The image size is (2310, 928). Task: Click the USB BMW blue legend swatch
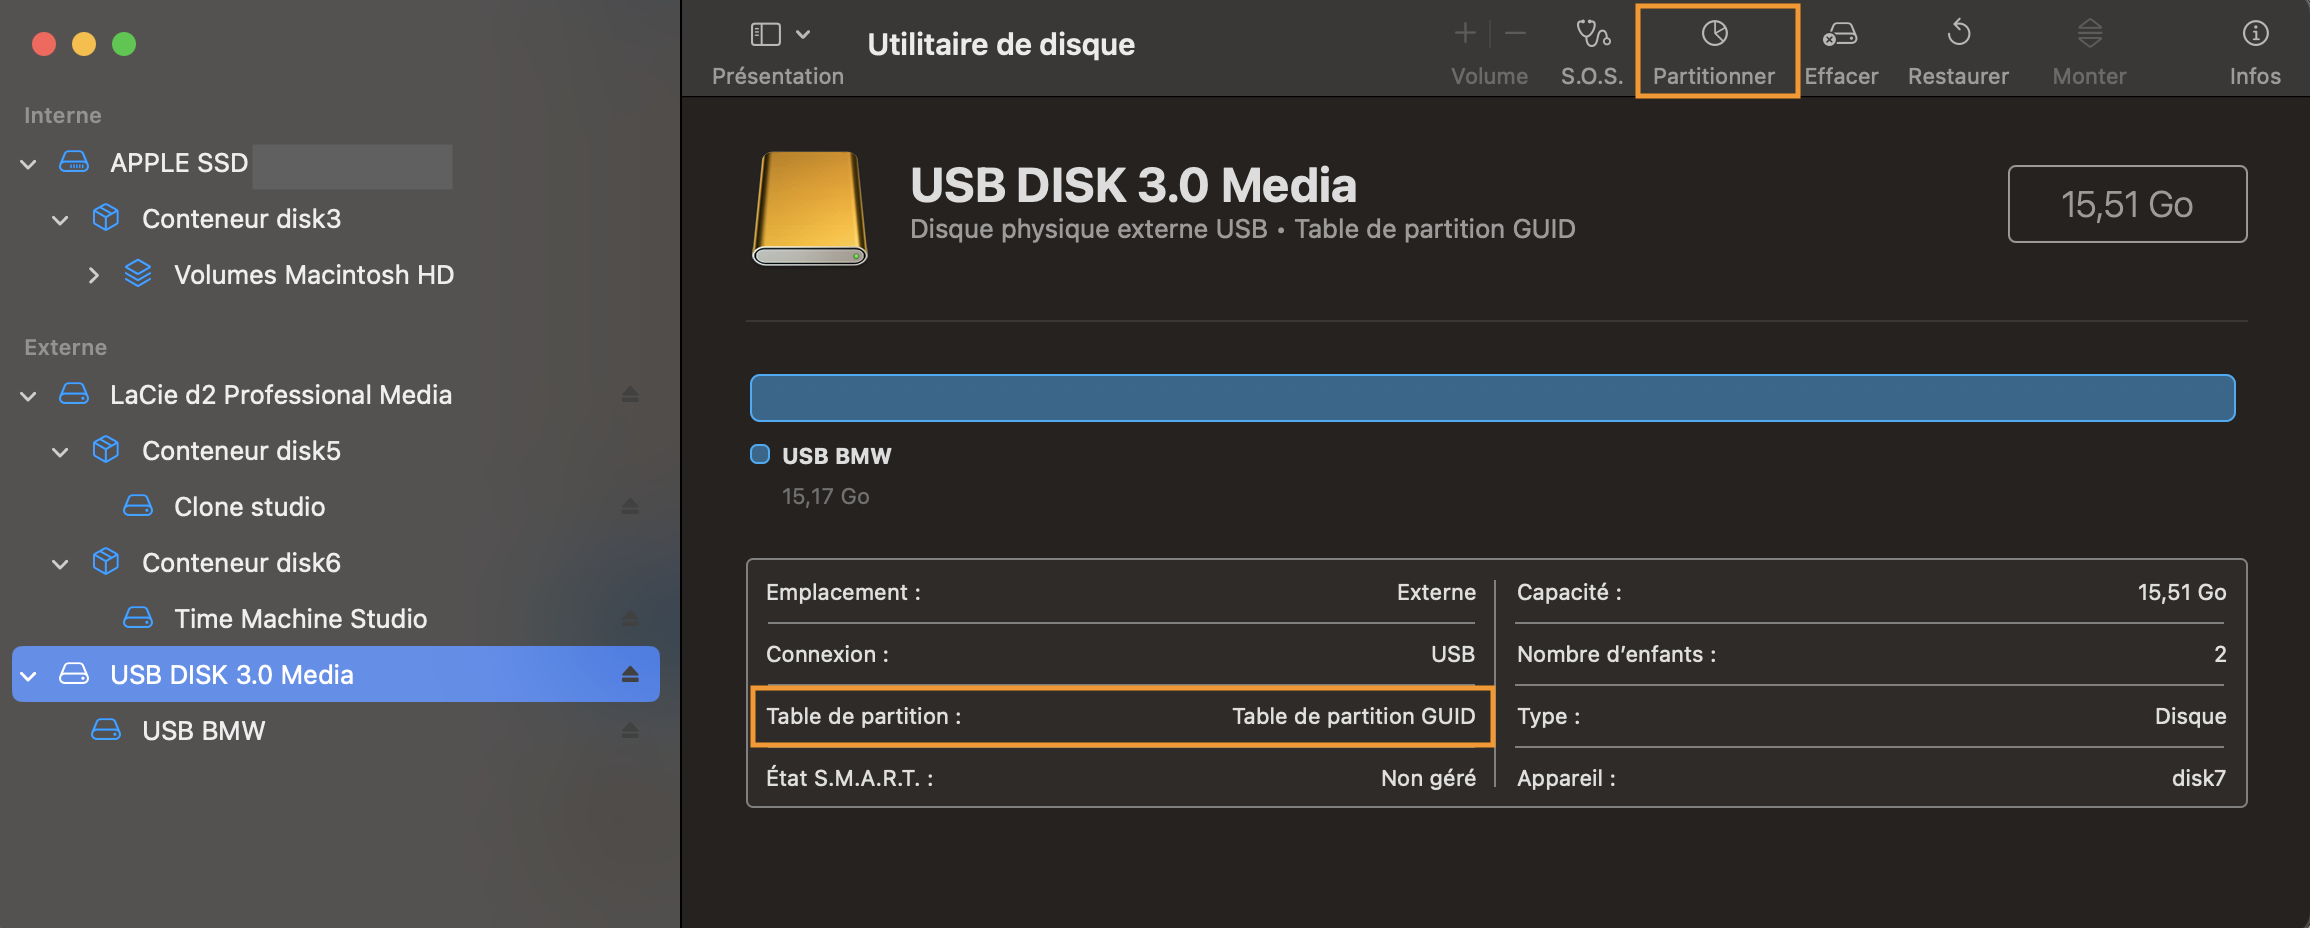(760, 455)
